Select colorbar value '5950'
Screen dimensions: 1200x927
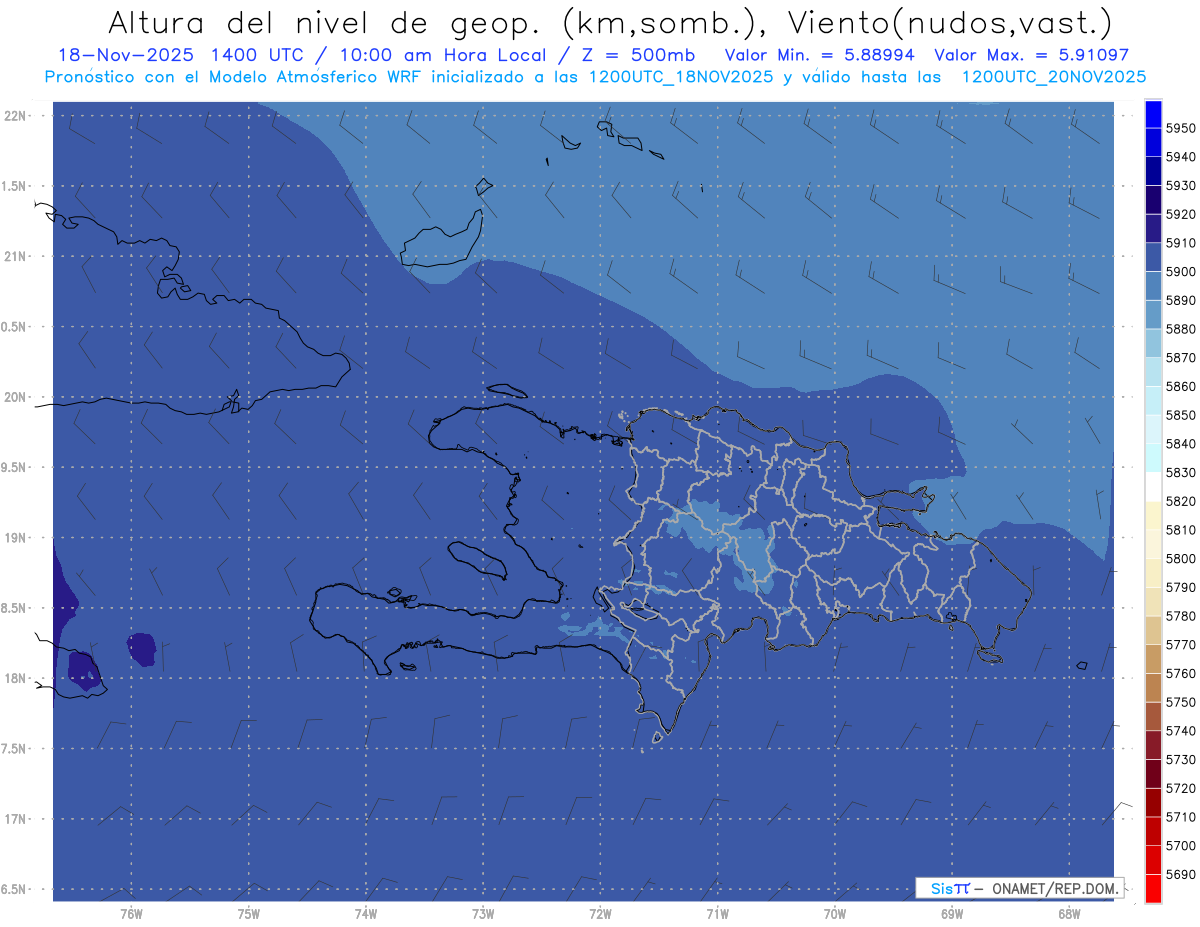point(1182,128)
